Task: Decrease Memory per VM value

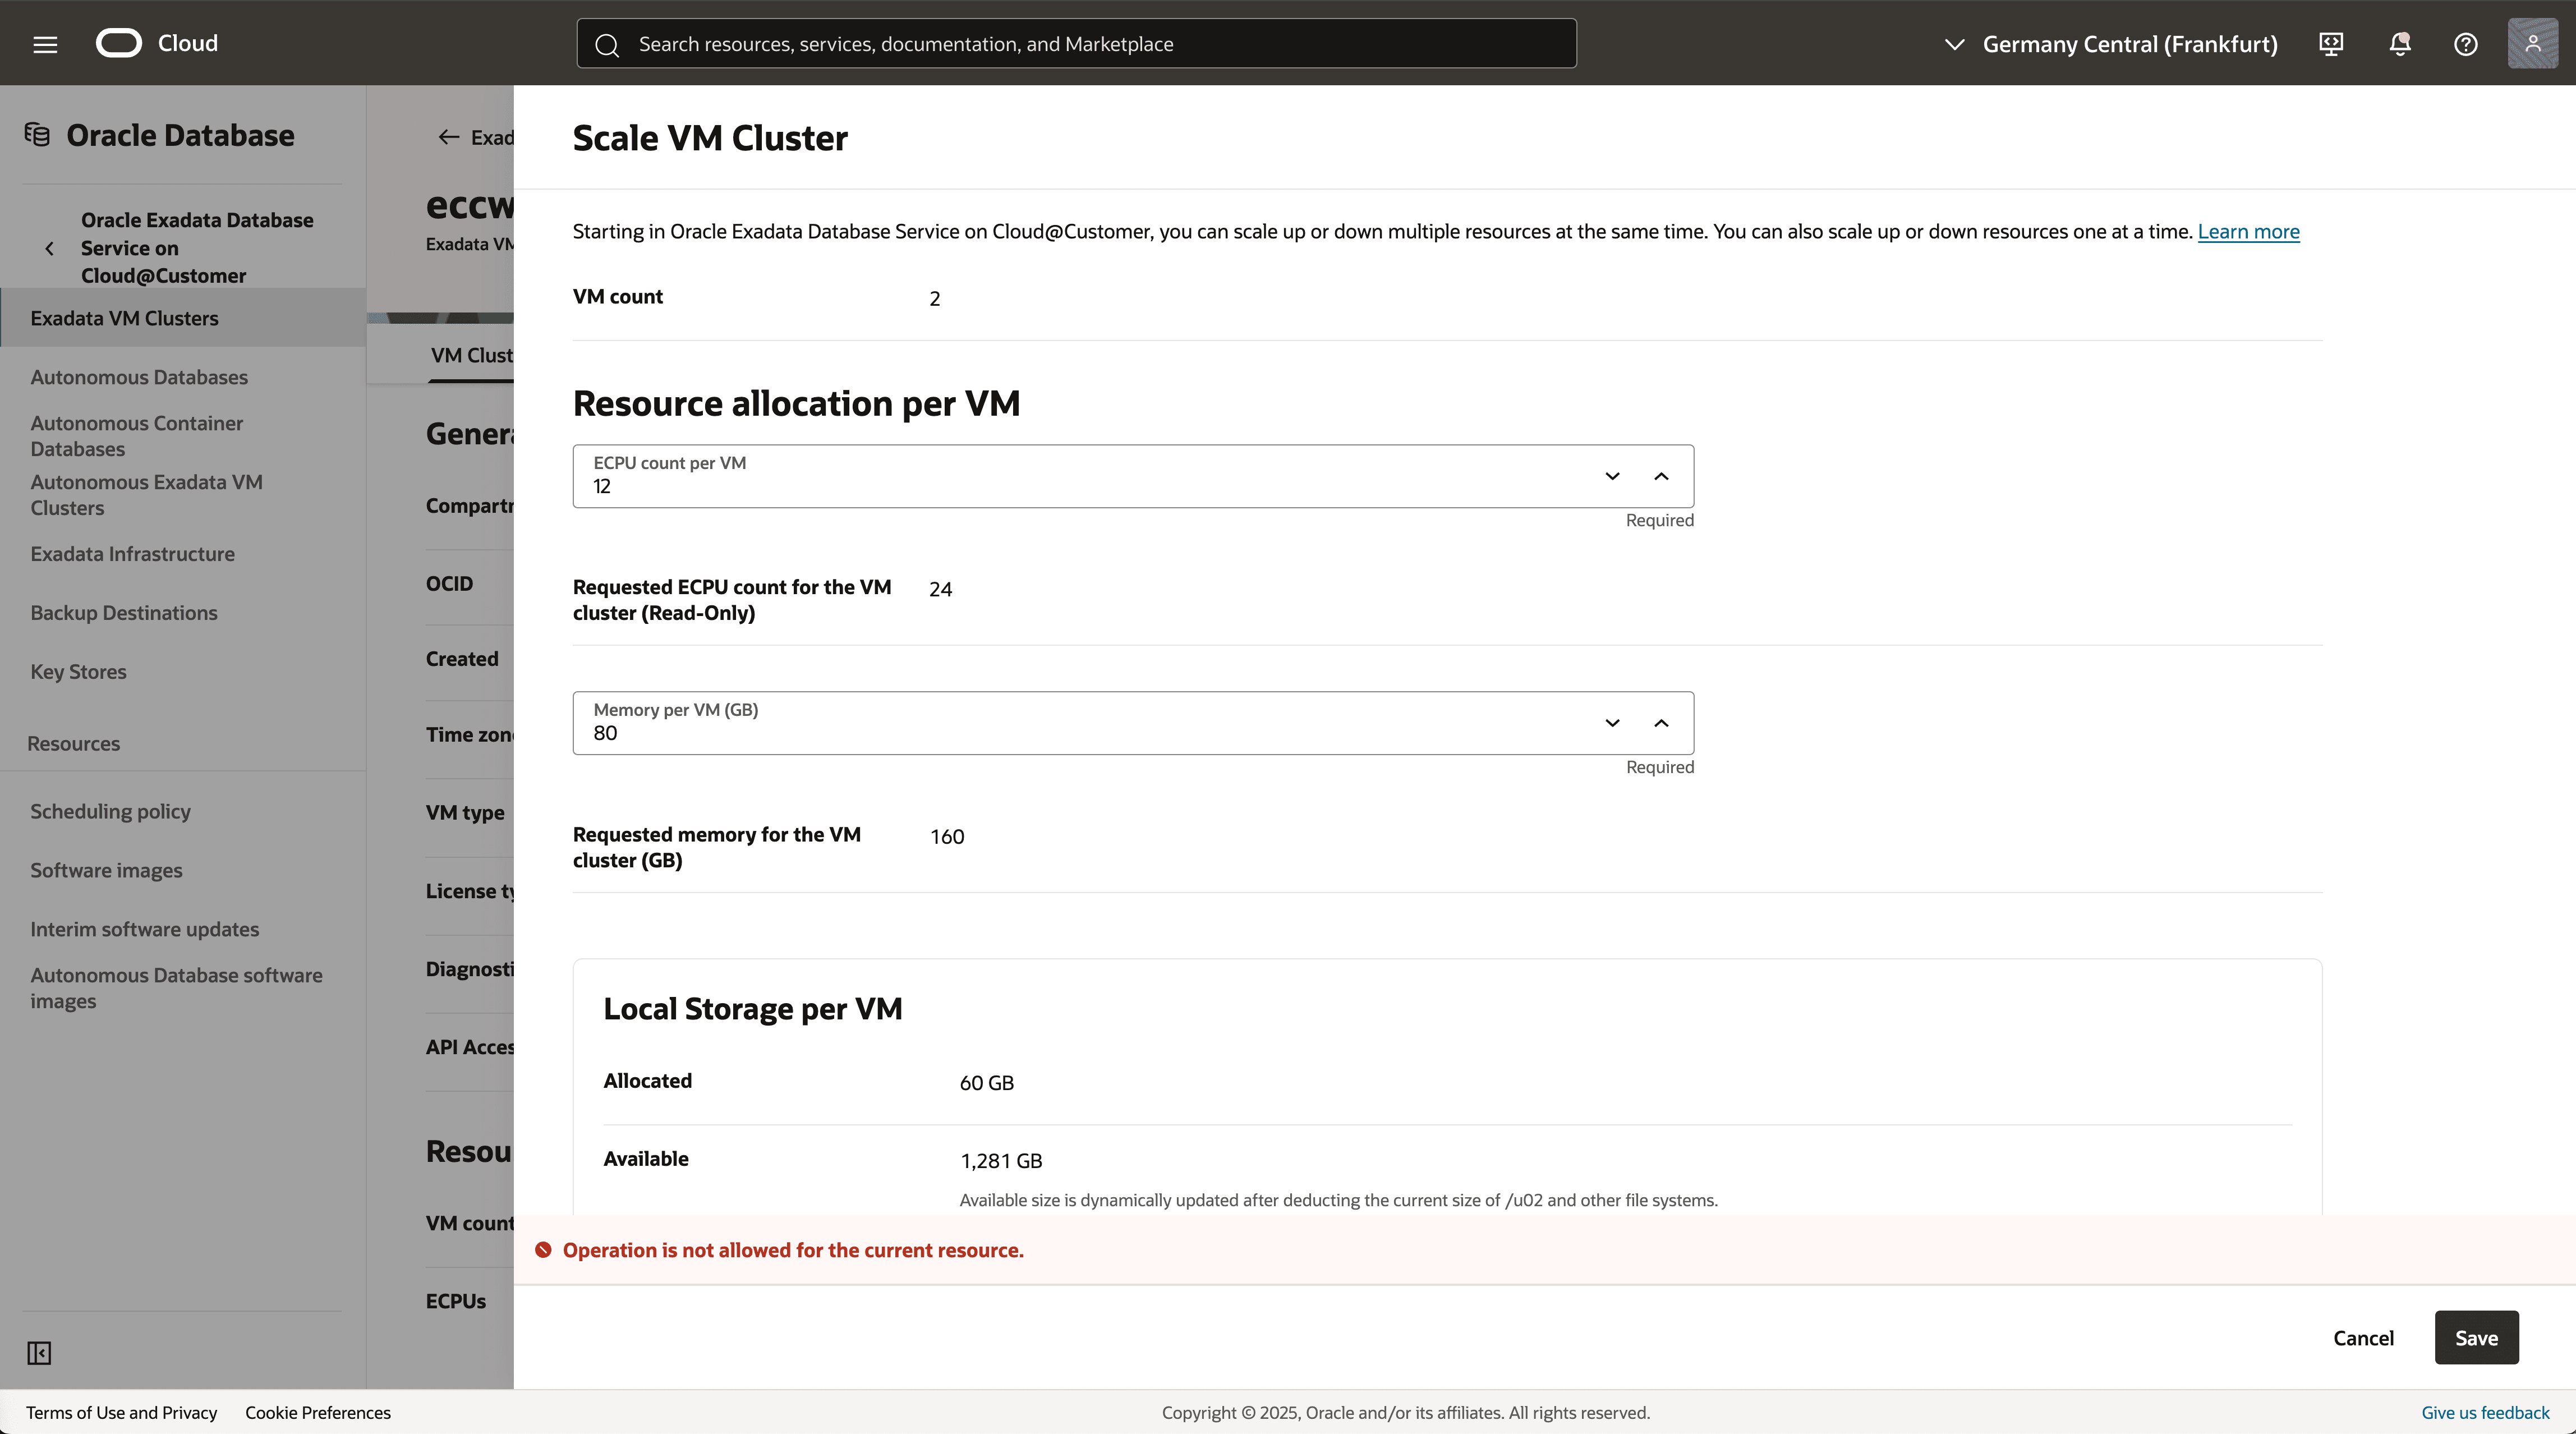Action: pyautogui.click(x=1612, y=723)
